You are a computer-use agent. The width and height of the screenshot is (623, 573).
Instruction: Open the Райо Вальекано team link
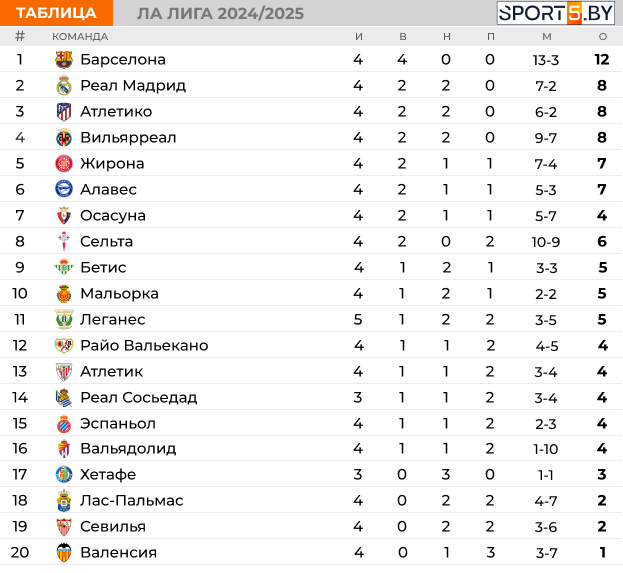[144, 346]
